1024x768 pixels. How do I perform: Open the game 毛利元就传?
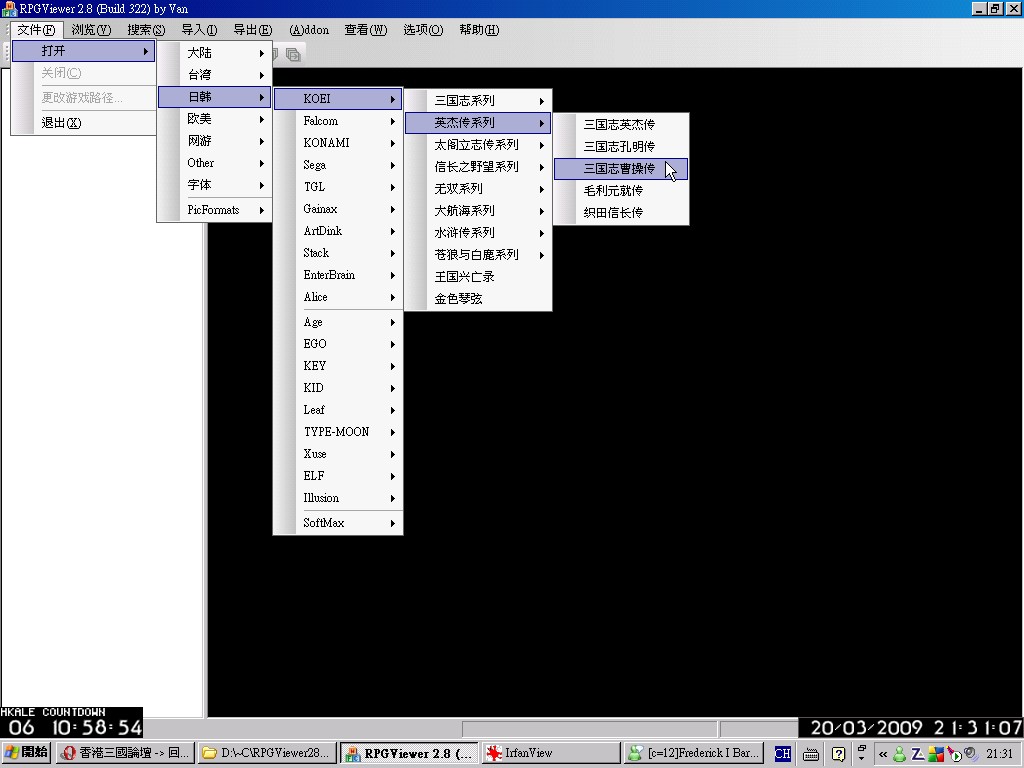click(x=621, y=191)
